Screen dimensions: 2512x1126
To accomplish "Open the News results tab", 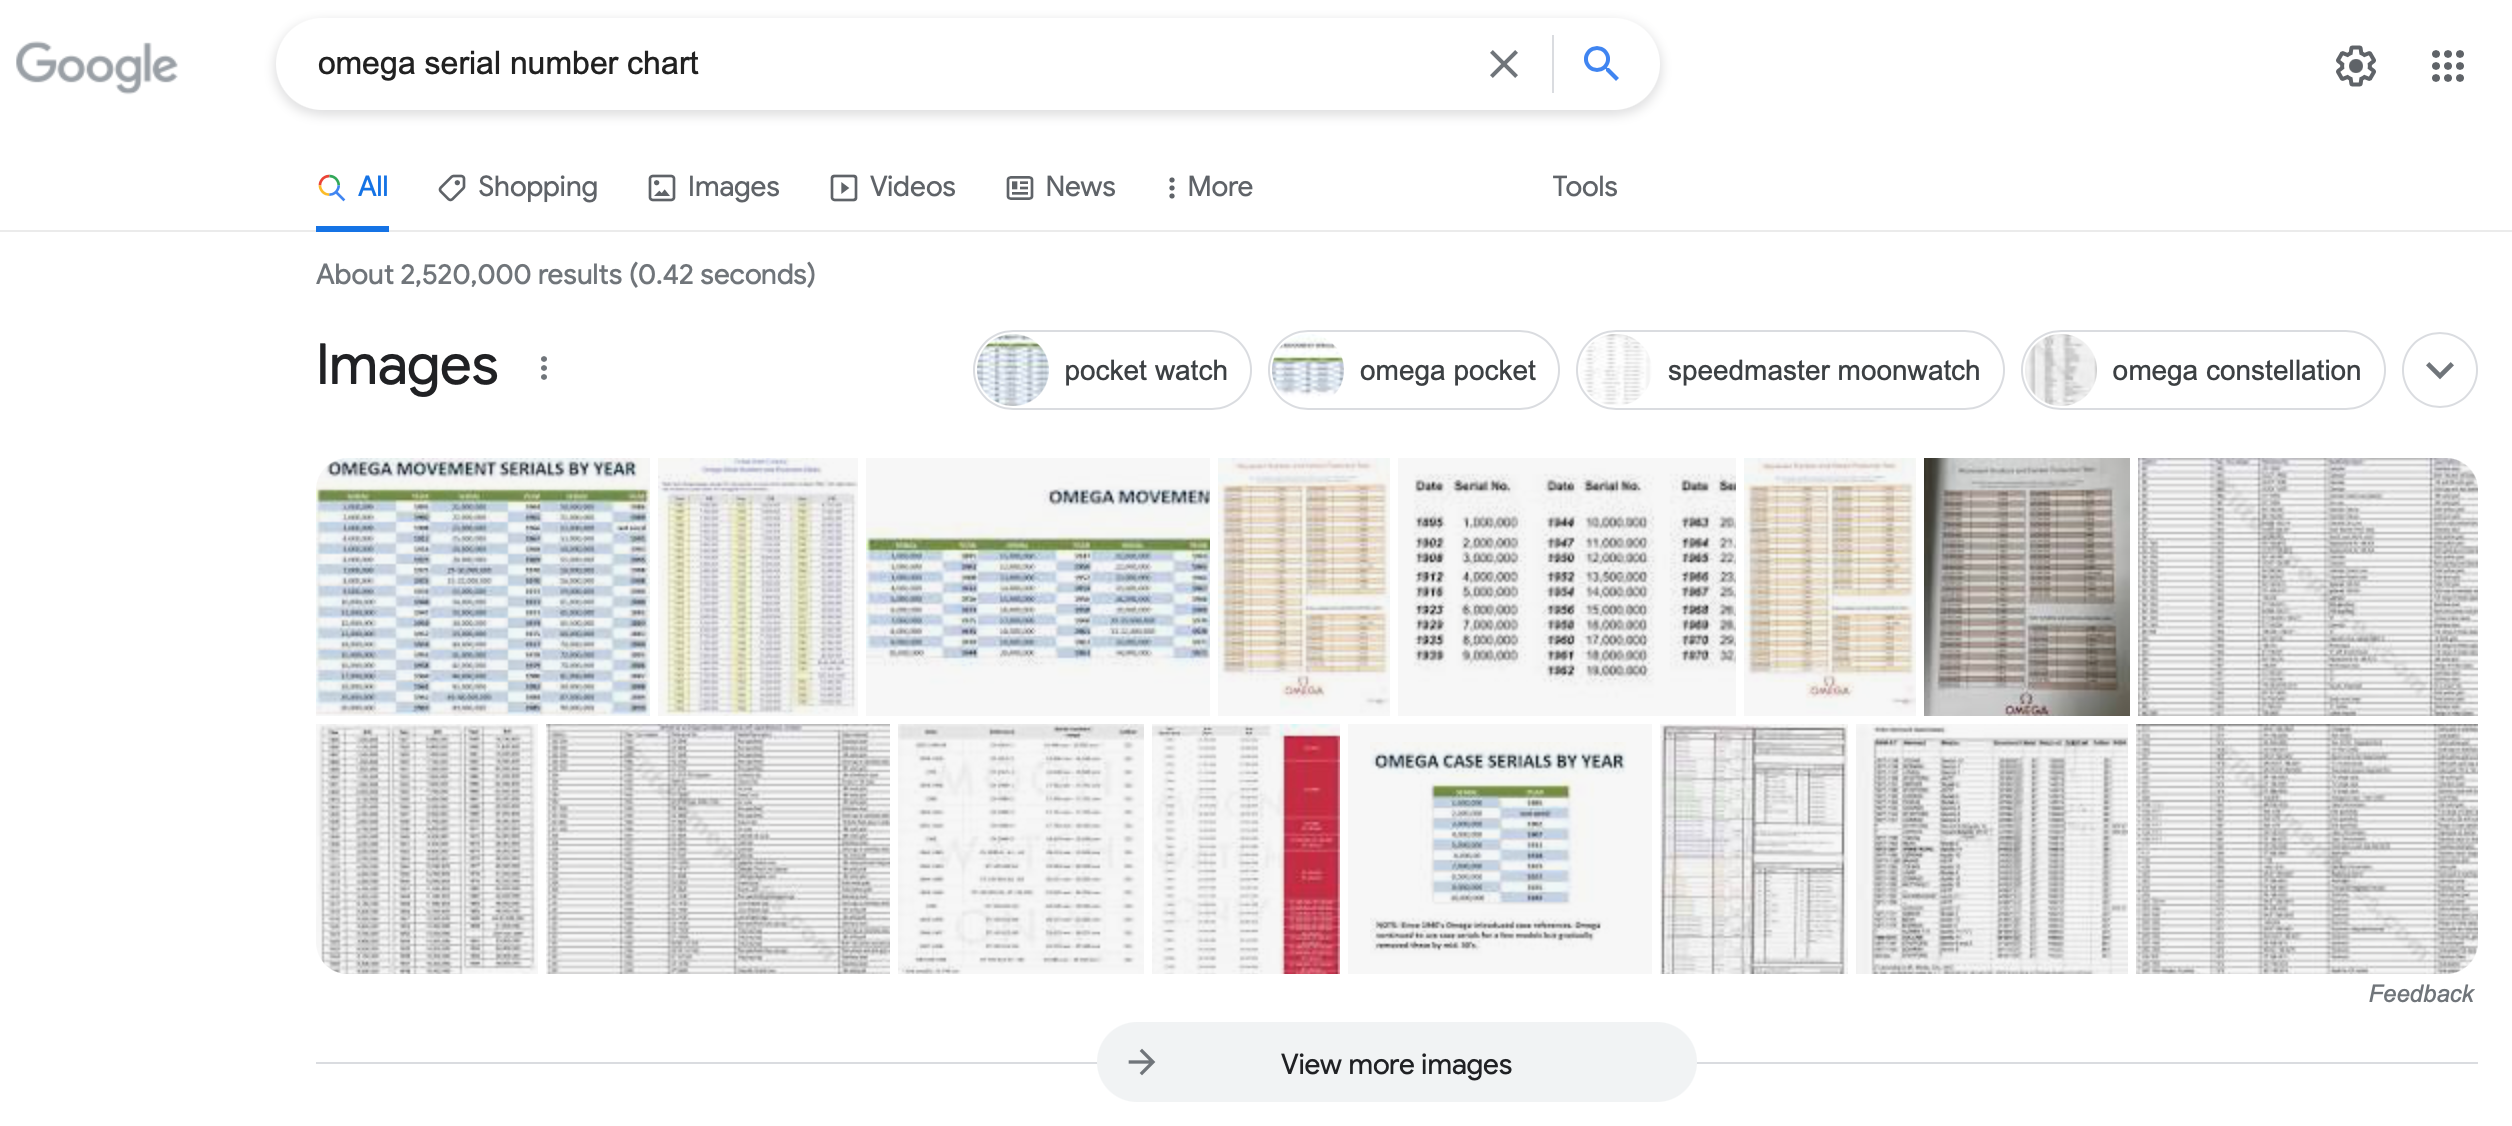I will [1060, 187].
